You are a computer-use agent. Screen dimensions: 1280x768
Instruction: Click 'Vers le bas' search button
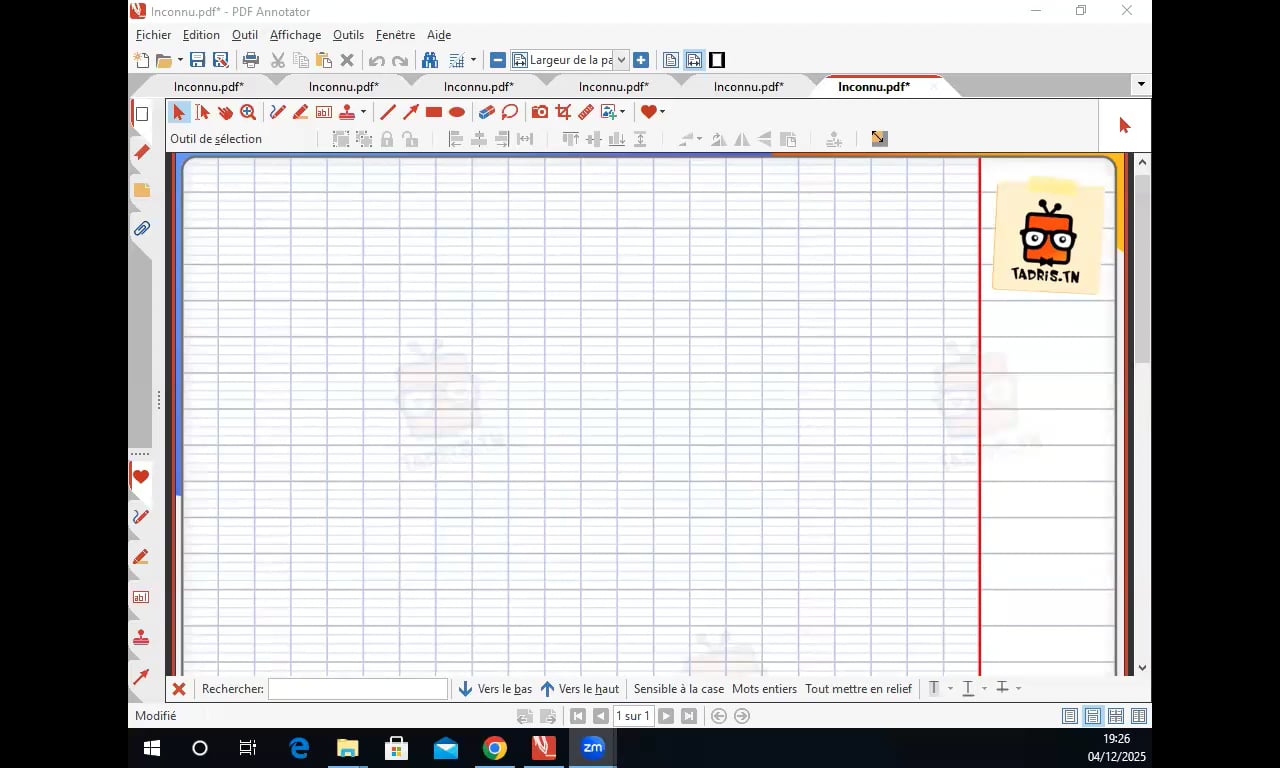click(x=495, y=689)
